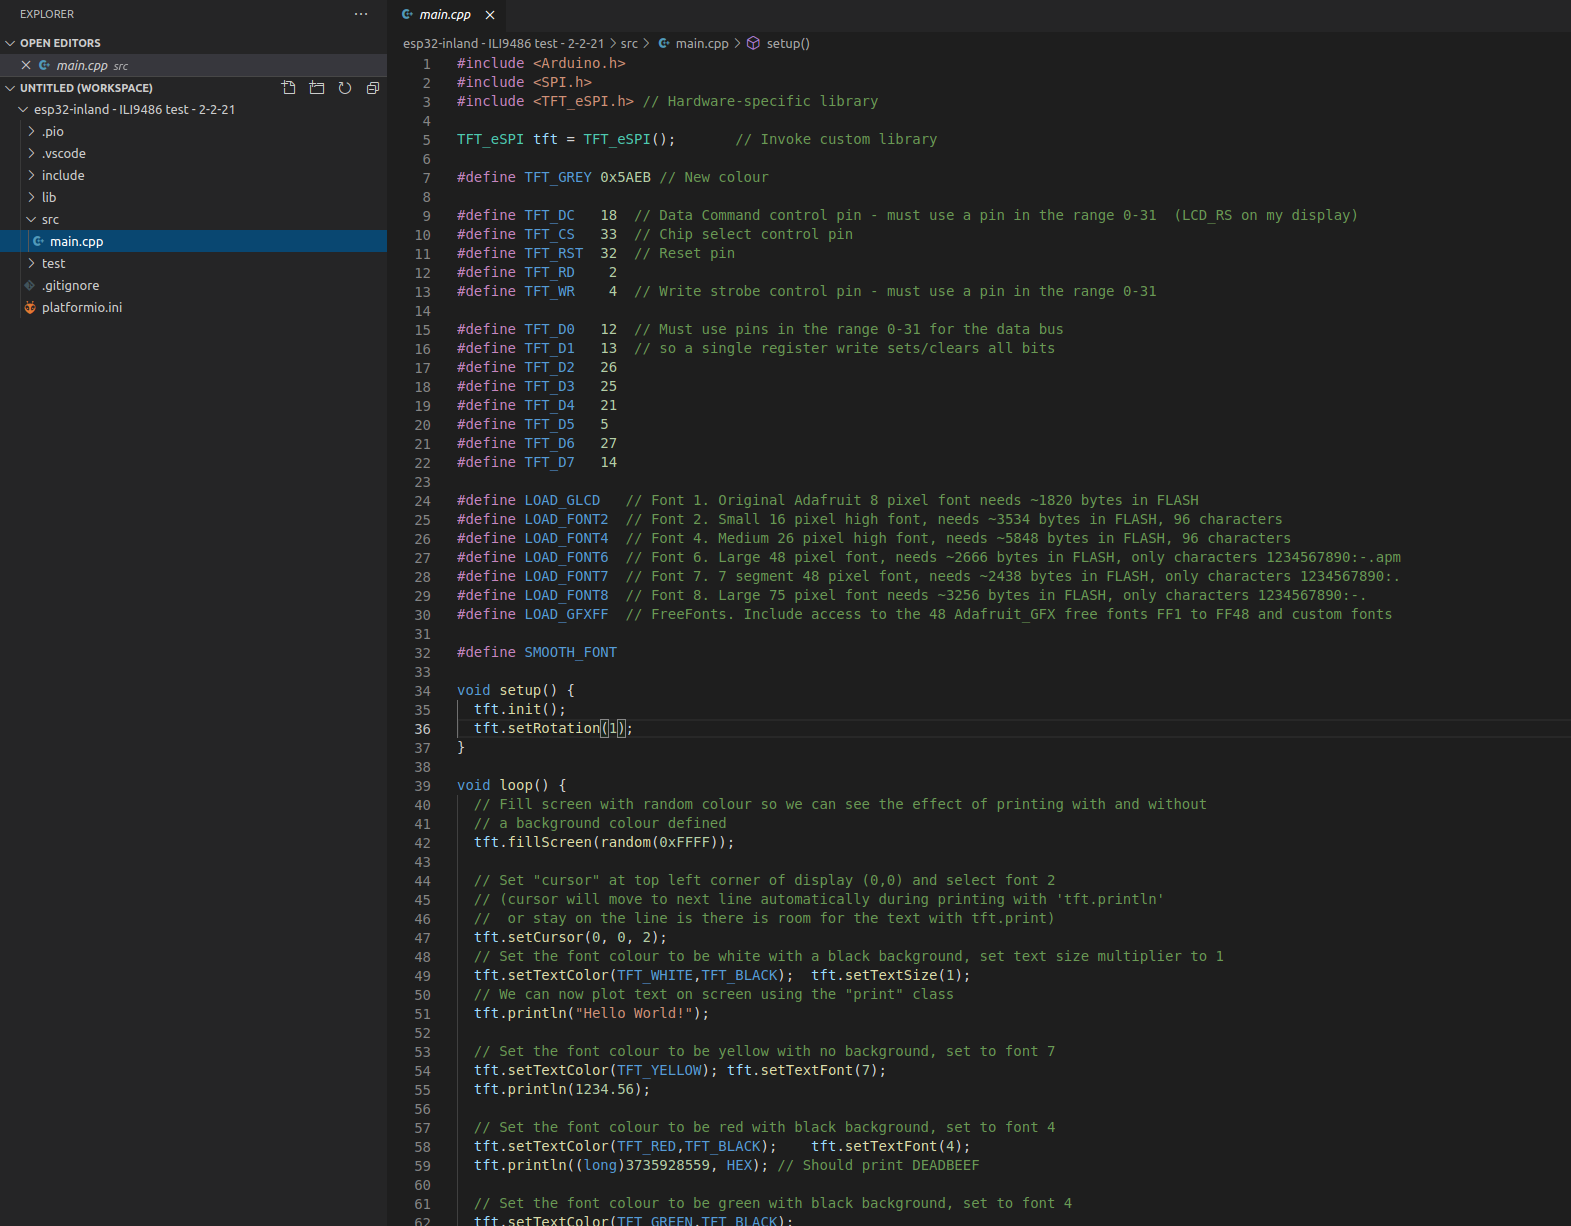Open platformio.ini file
The height and width of the screenshot is (1226, 1571).
pos(81,308)
